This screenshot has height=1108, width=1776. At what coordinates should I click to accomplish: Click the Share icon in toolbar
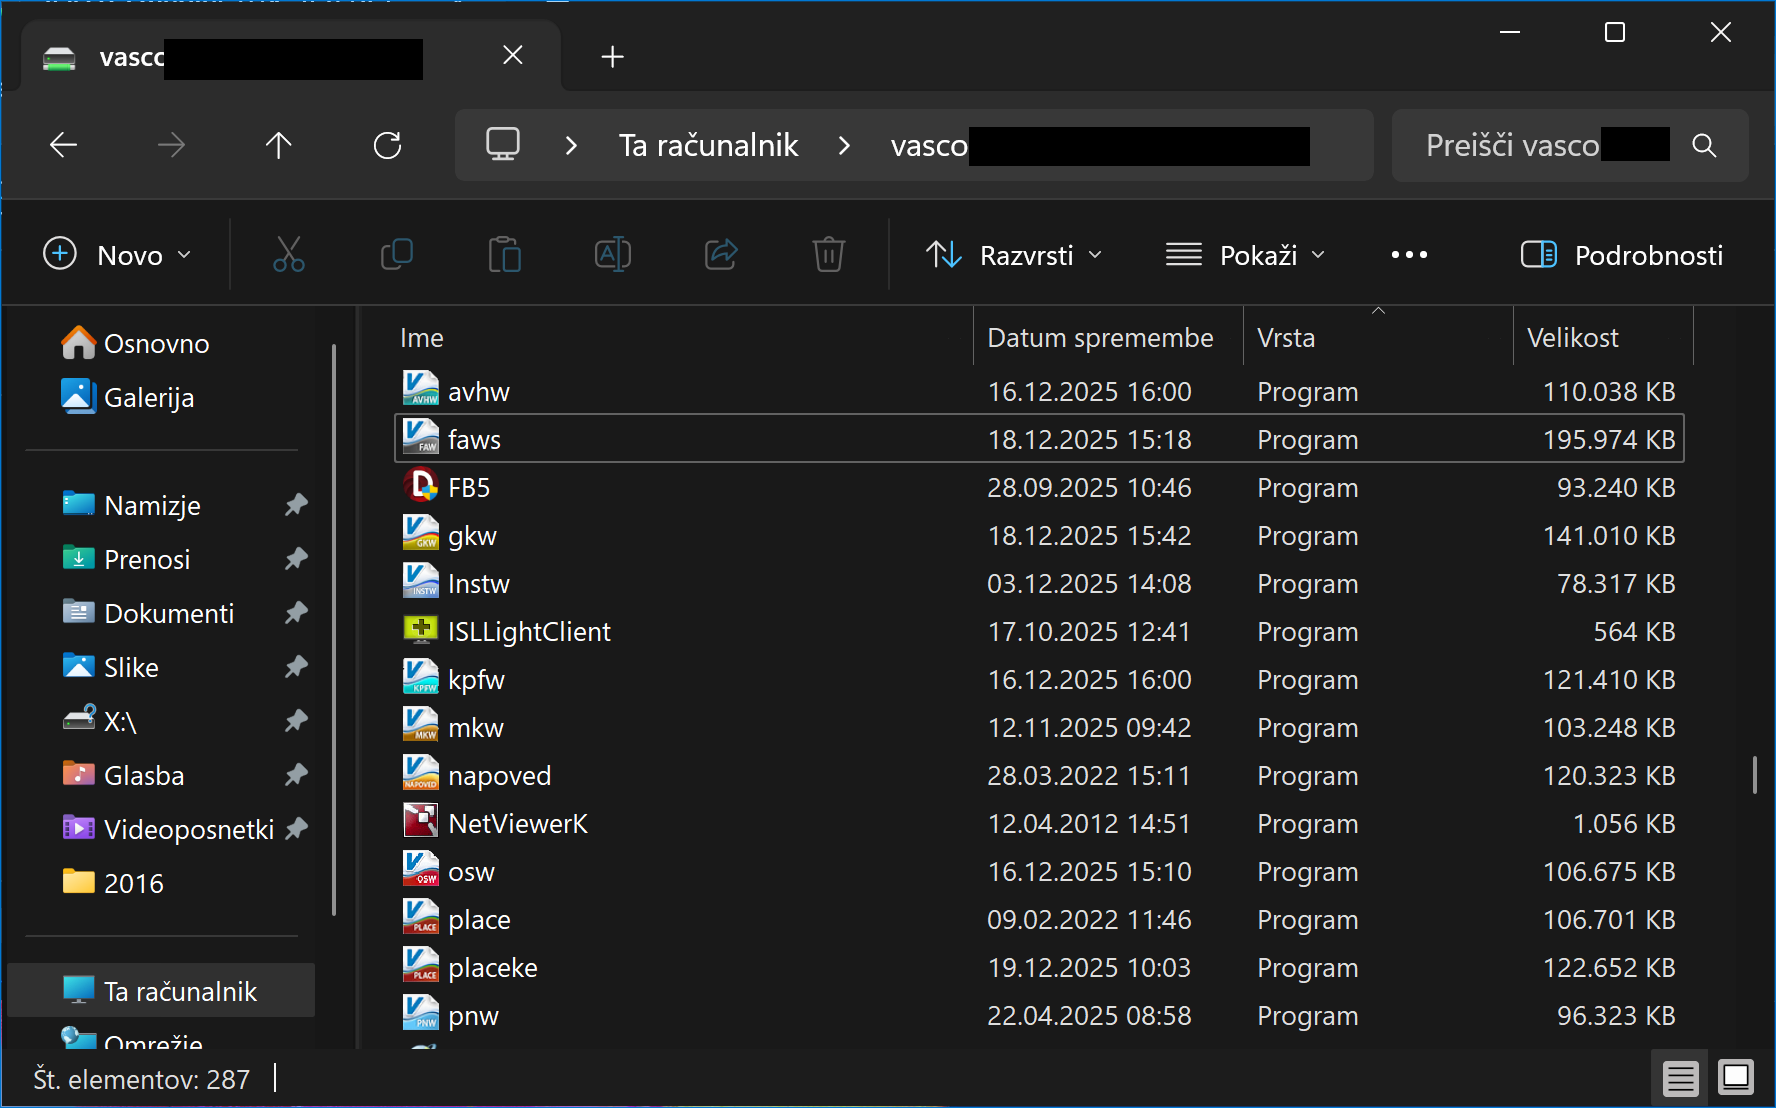pyautogui.click(x=720, y=255)
